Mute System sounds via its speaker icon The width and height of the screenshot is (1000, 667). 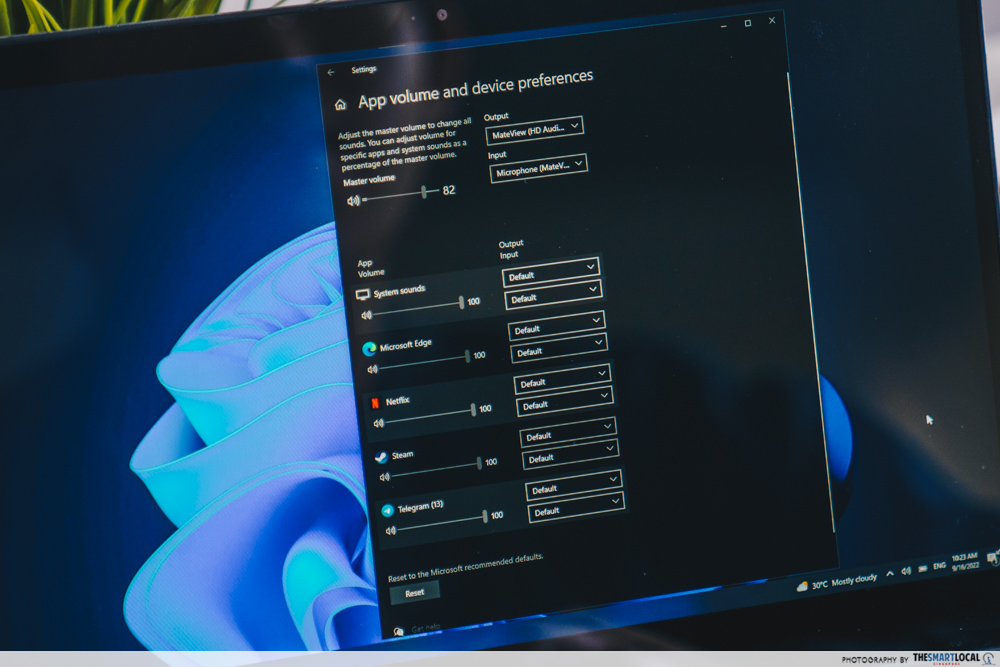[367, 314]
